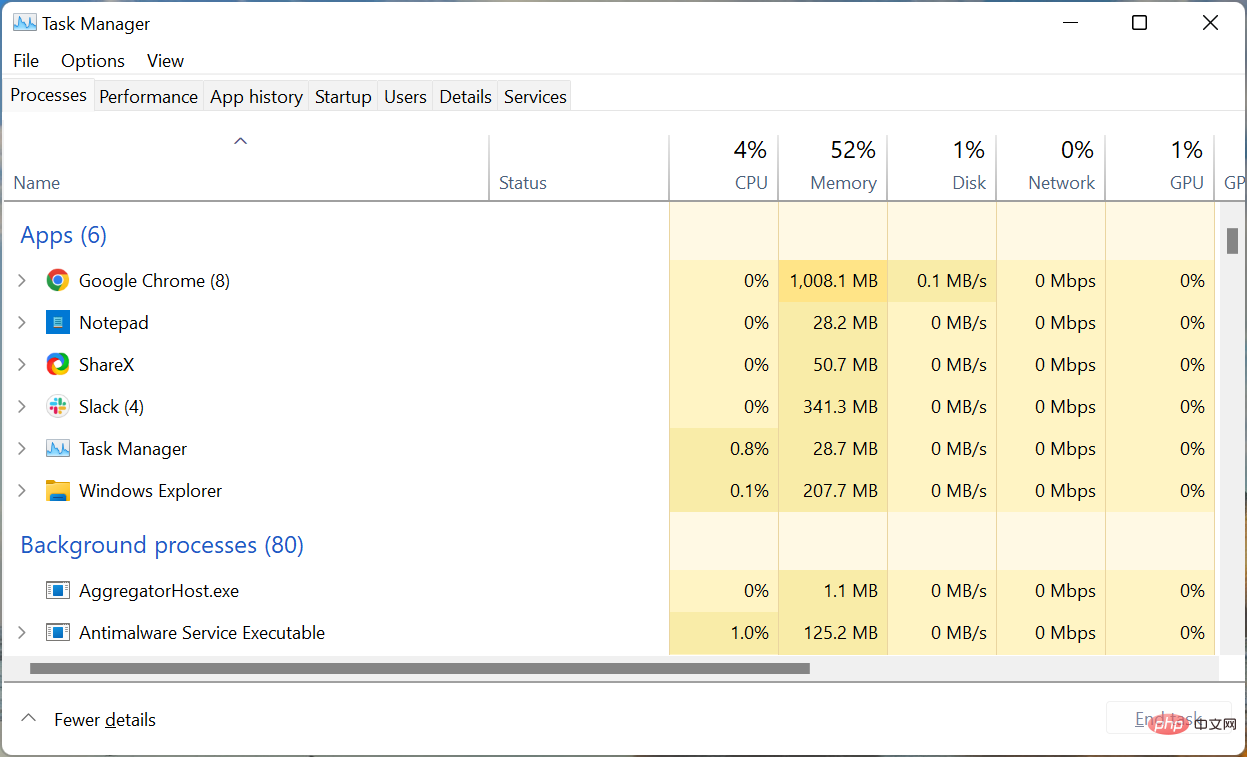Expand the Notepad process row
1247x757 pixels.
(22, 323)
